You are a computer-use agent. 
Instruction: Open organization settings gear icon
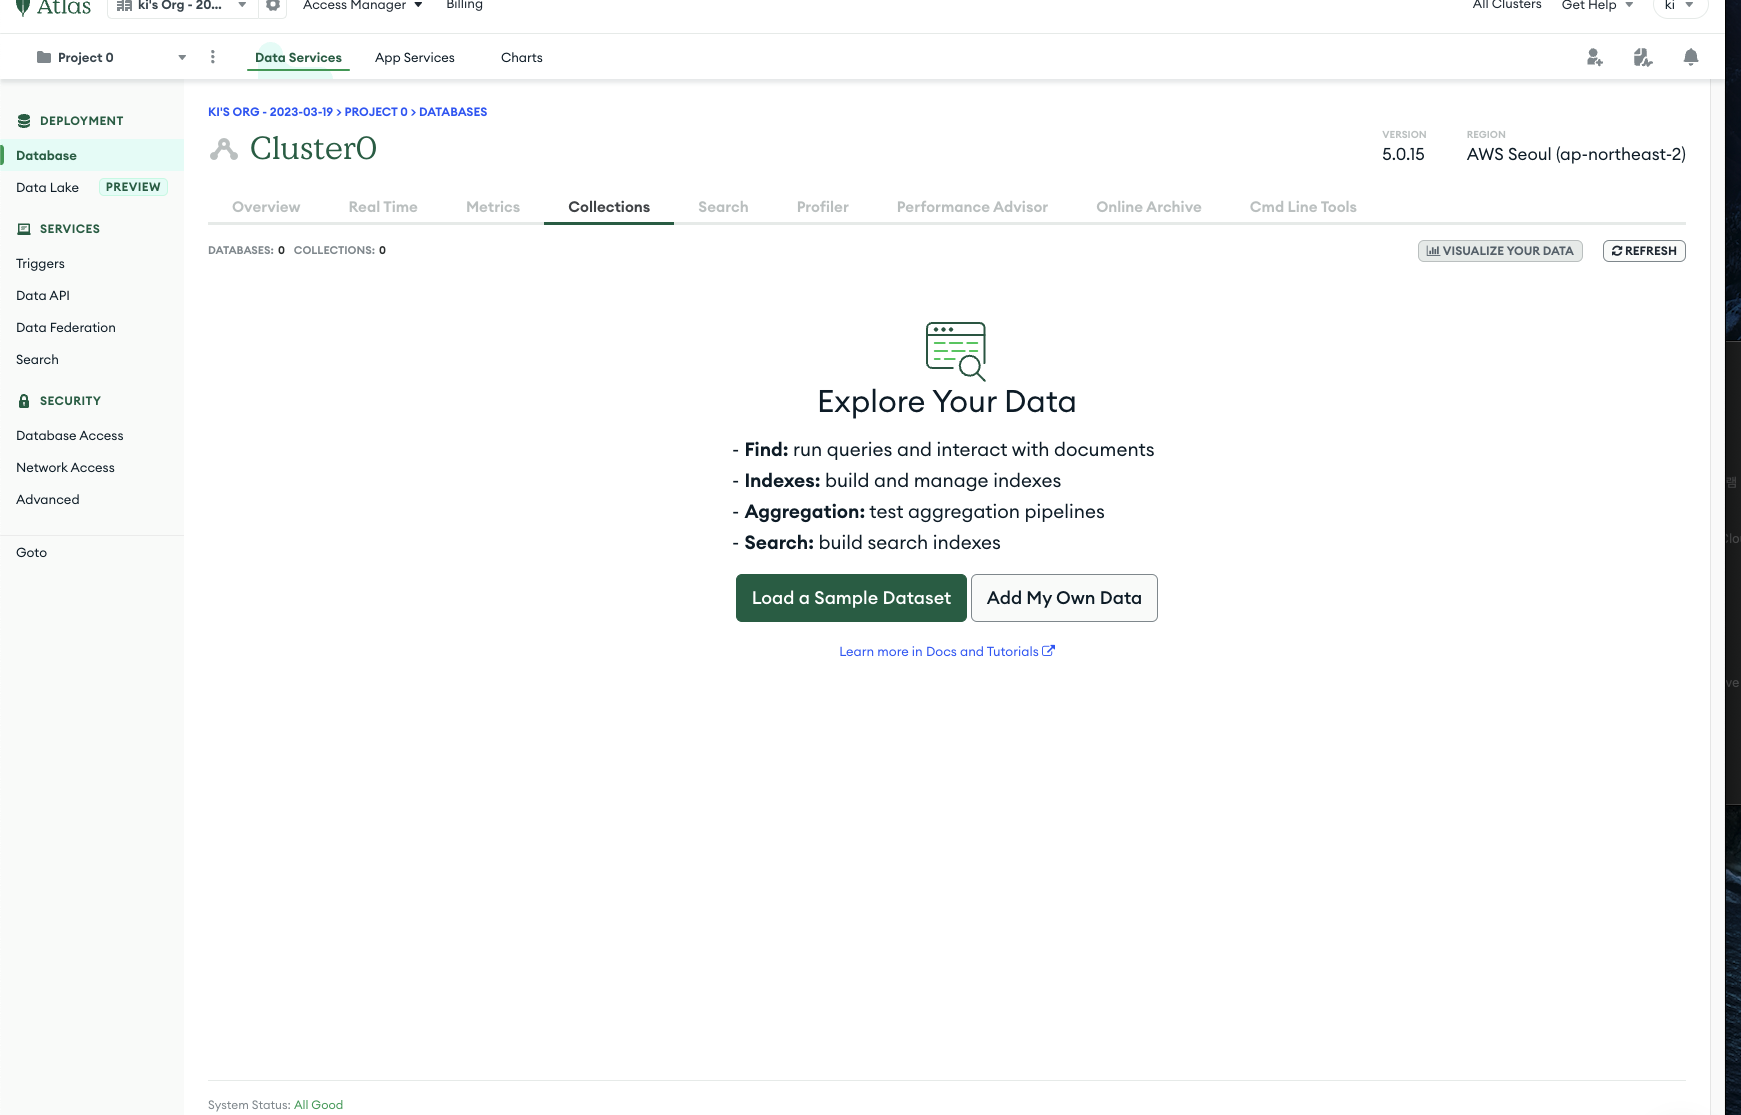click(273, 6)
